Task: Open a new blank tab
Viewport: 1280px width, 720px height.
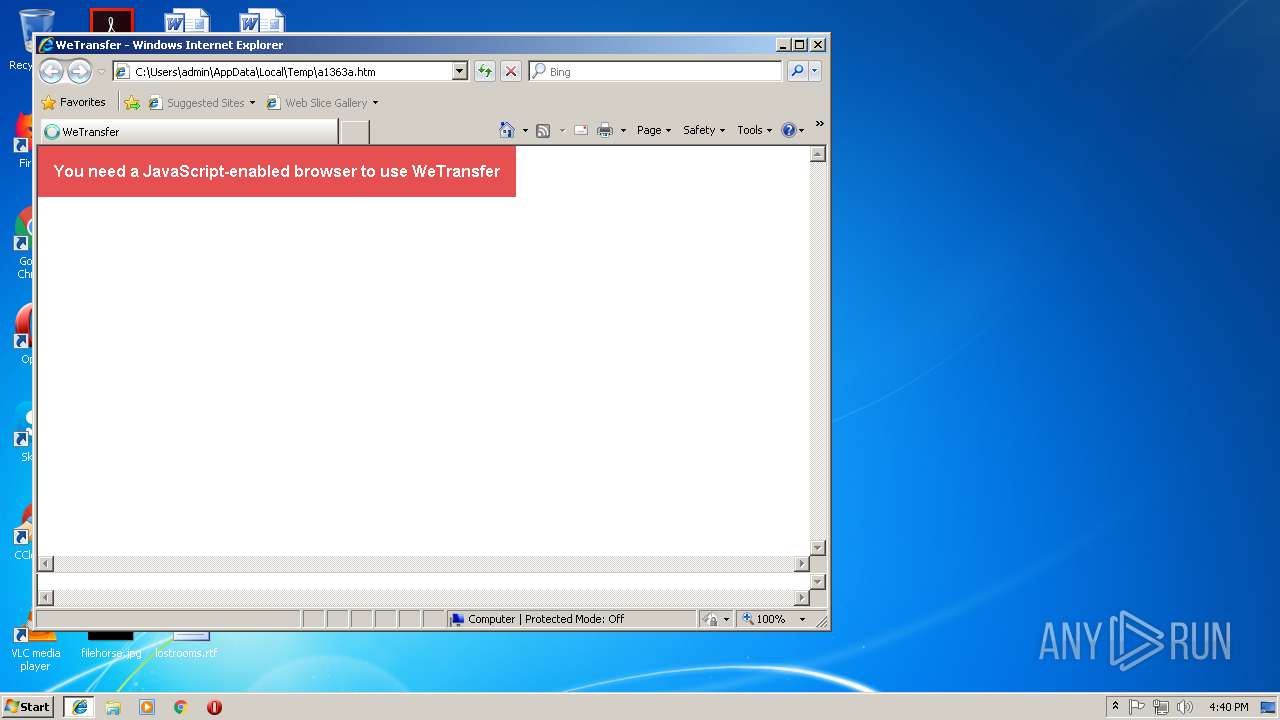Action: coord(355,132)
